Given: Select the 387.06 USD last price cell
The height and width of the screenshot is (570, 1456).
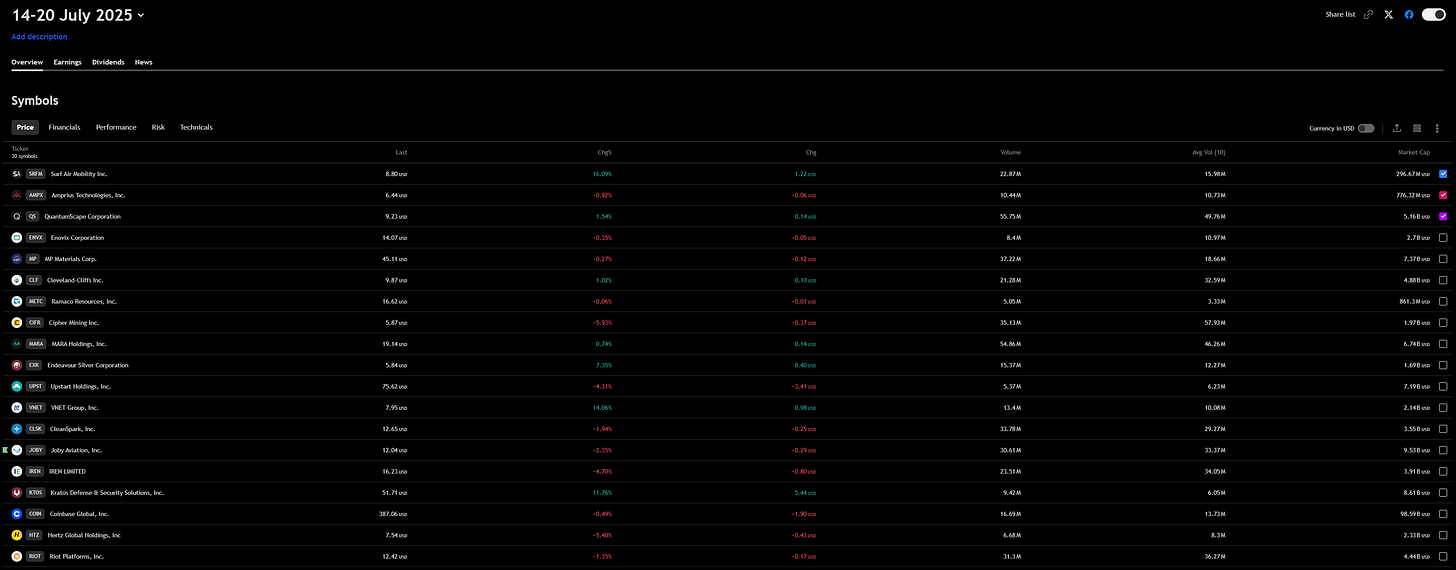Looking at the screenshot, I should (392, 514).
